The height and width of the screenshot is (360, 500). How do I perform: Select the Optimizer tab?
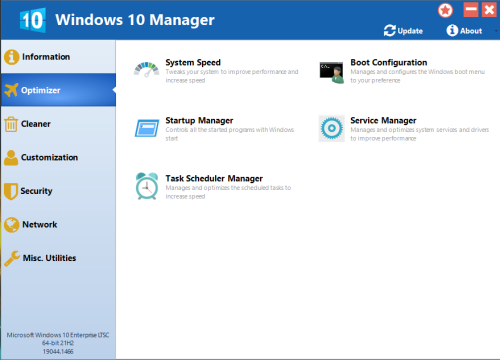[x=58, y=90]
